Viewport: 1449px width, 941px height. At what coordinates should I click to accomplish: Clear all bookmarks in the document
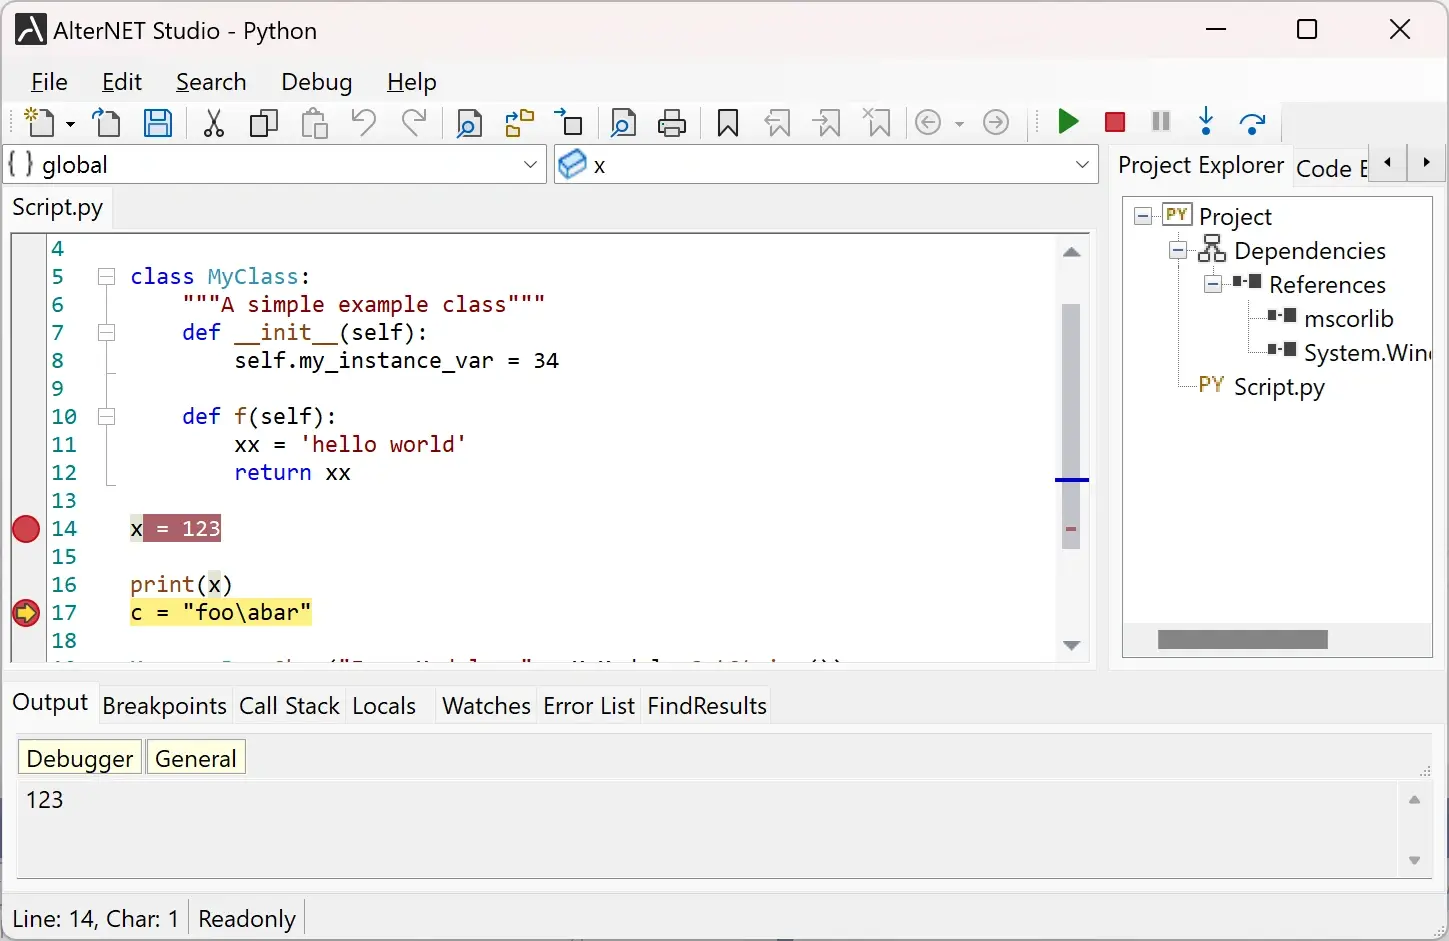tap(877, 122)
